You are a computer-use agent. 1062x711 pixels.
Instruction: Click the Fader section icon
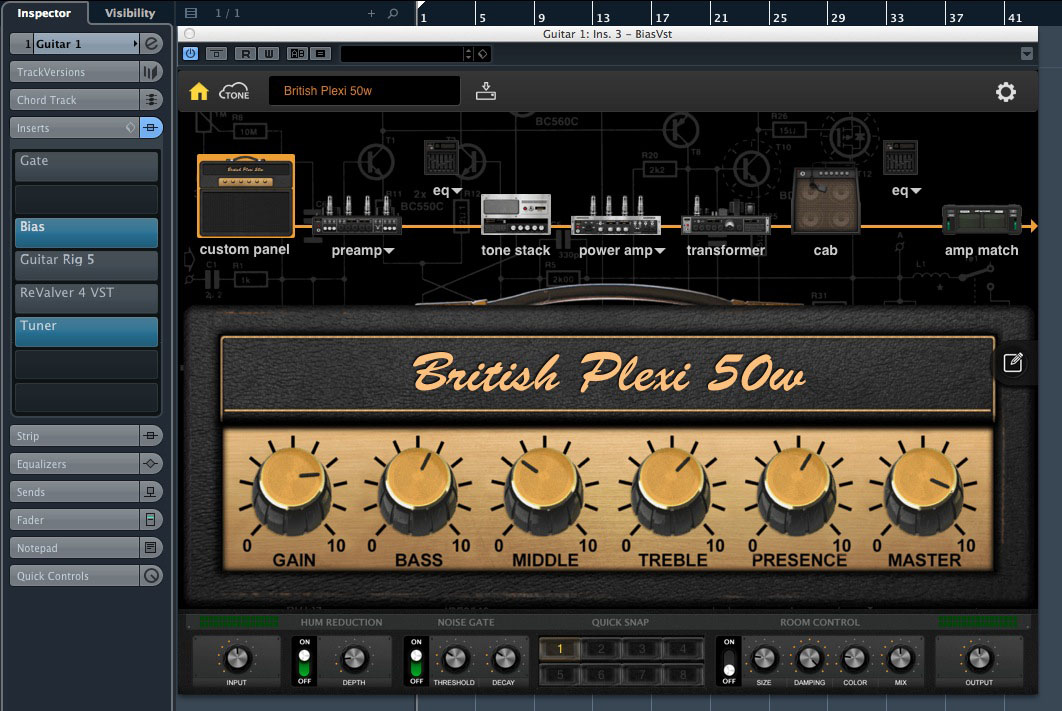(150, 519)
